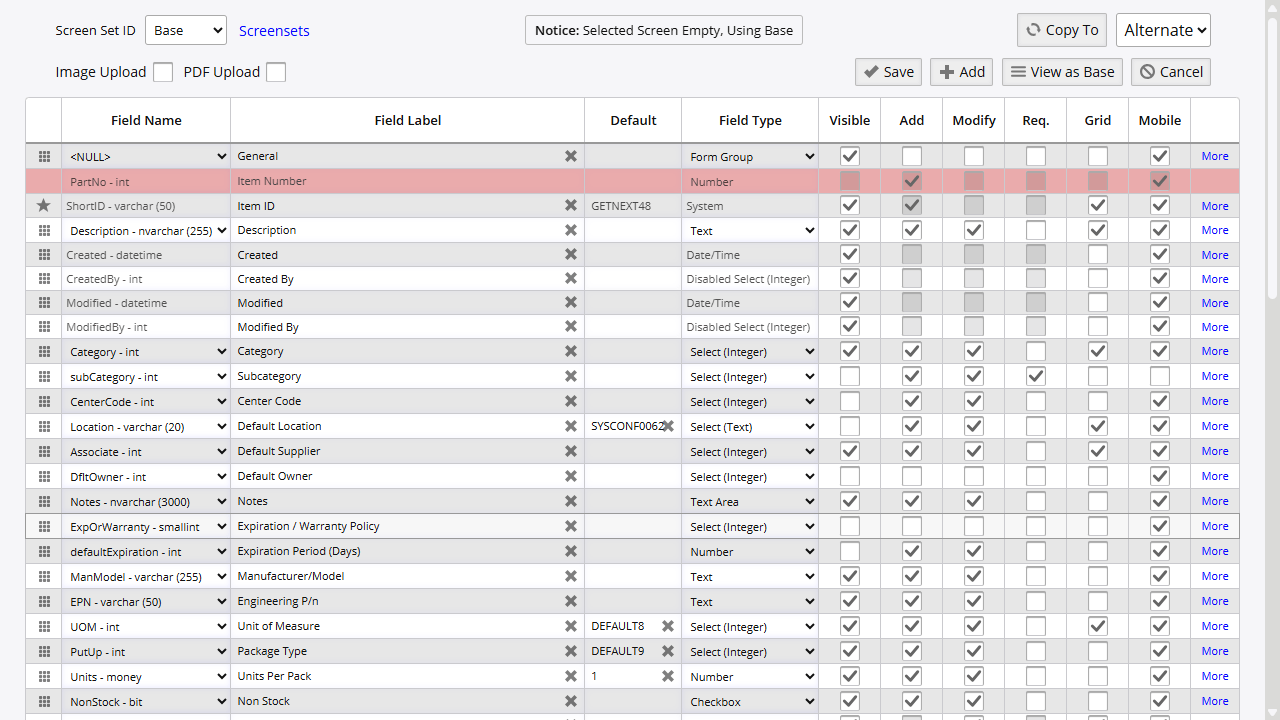Remove the DEFAULT8 default for Unit of Measure
Viewport: 1280px width, 720px height.
668,627
